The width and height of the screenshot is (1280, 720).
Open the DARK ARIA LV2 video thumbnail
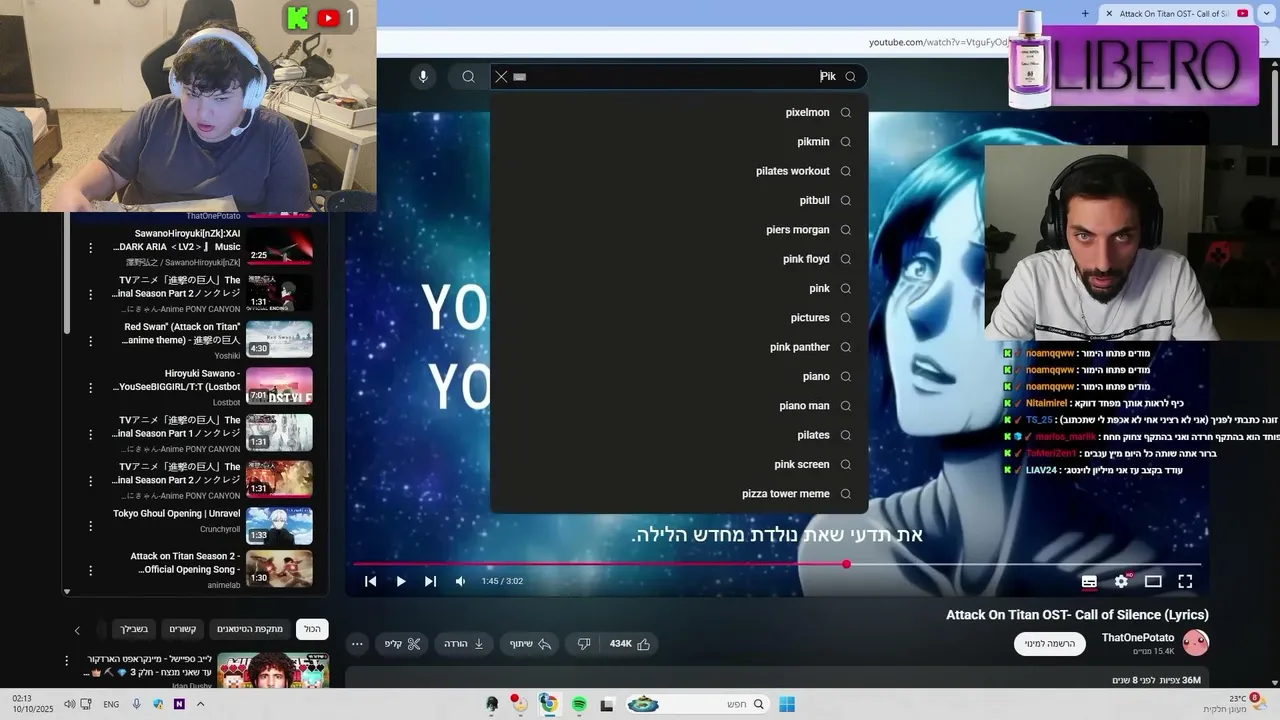(x=279, y=247)
